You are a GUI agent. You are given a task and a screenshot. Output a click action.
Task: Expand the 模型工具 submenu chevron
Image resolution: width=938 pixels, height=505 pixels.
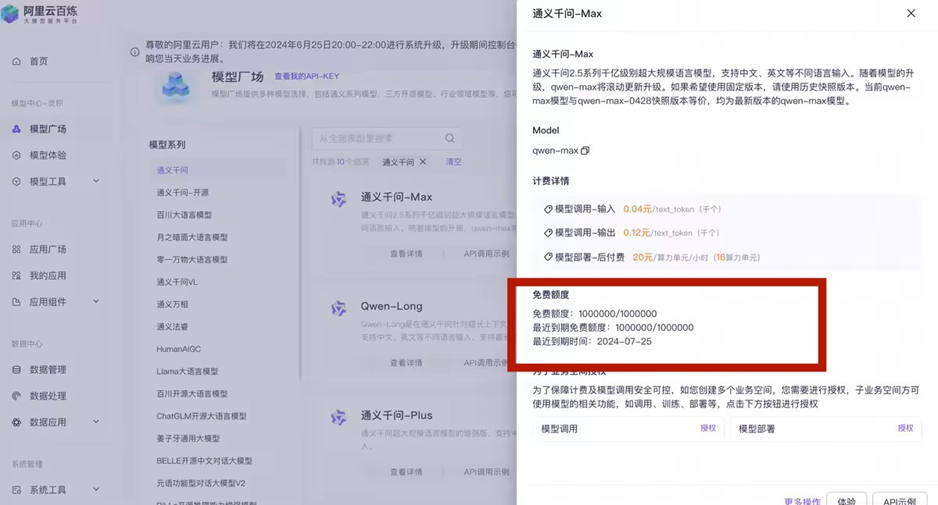click(x=96, y=181)
